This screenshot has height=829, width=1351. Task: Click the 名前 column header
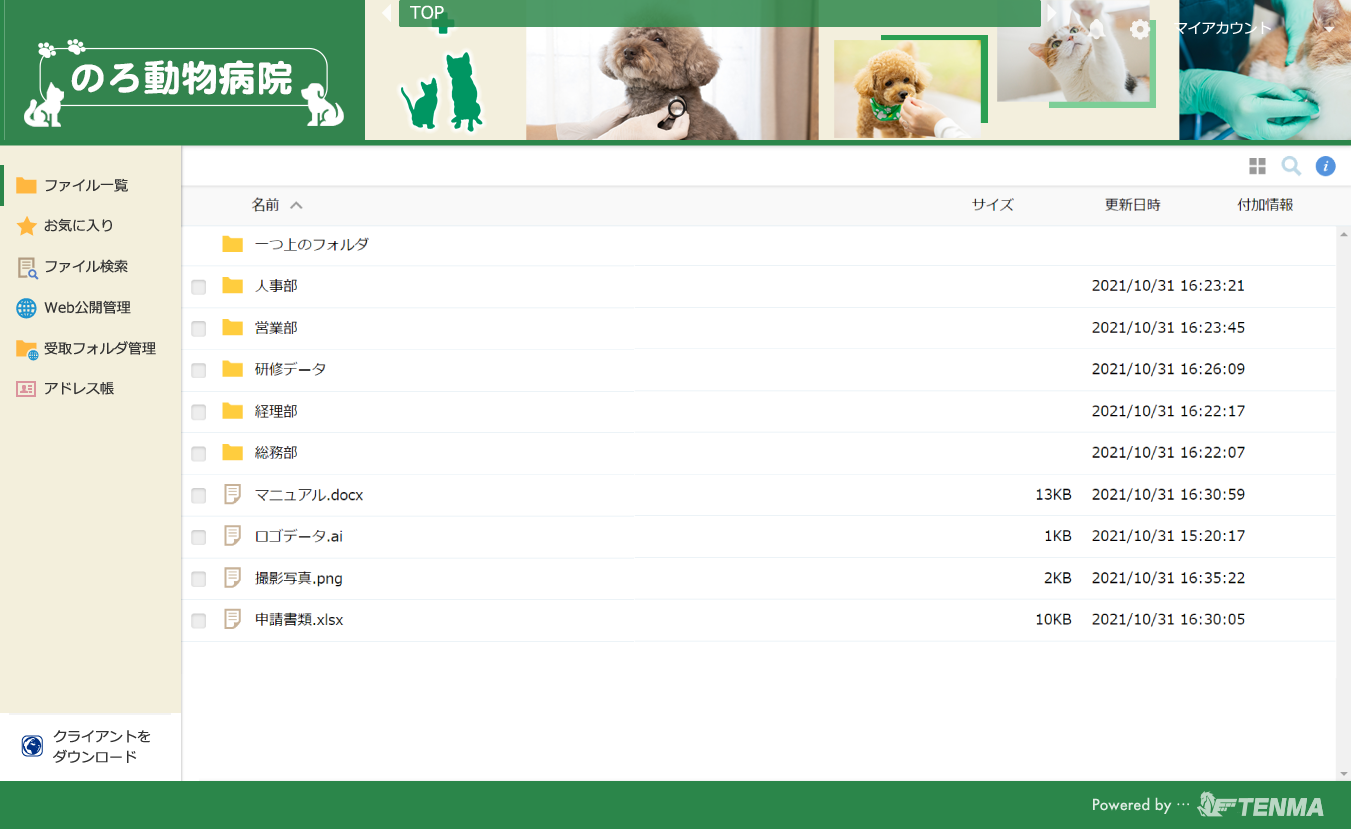tap(266, 205)
